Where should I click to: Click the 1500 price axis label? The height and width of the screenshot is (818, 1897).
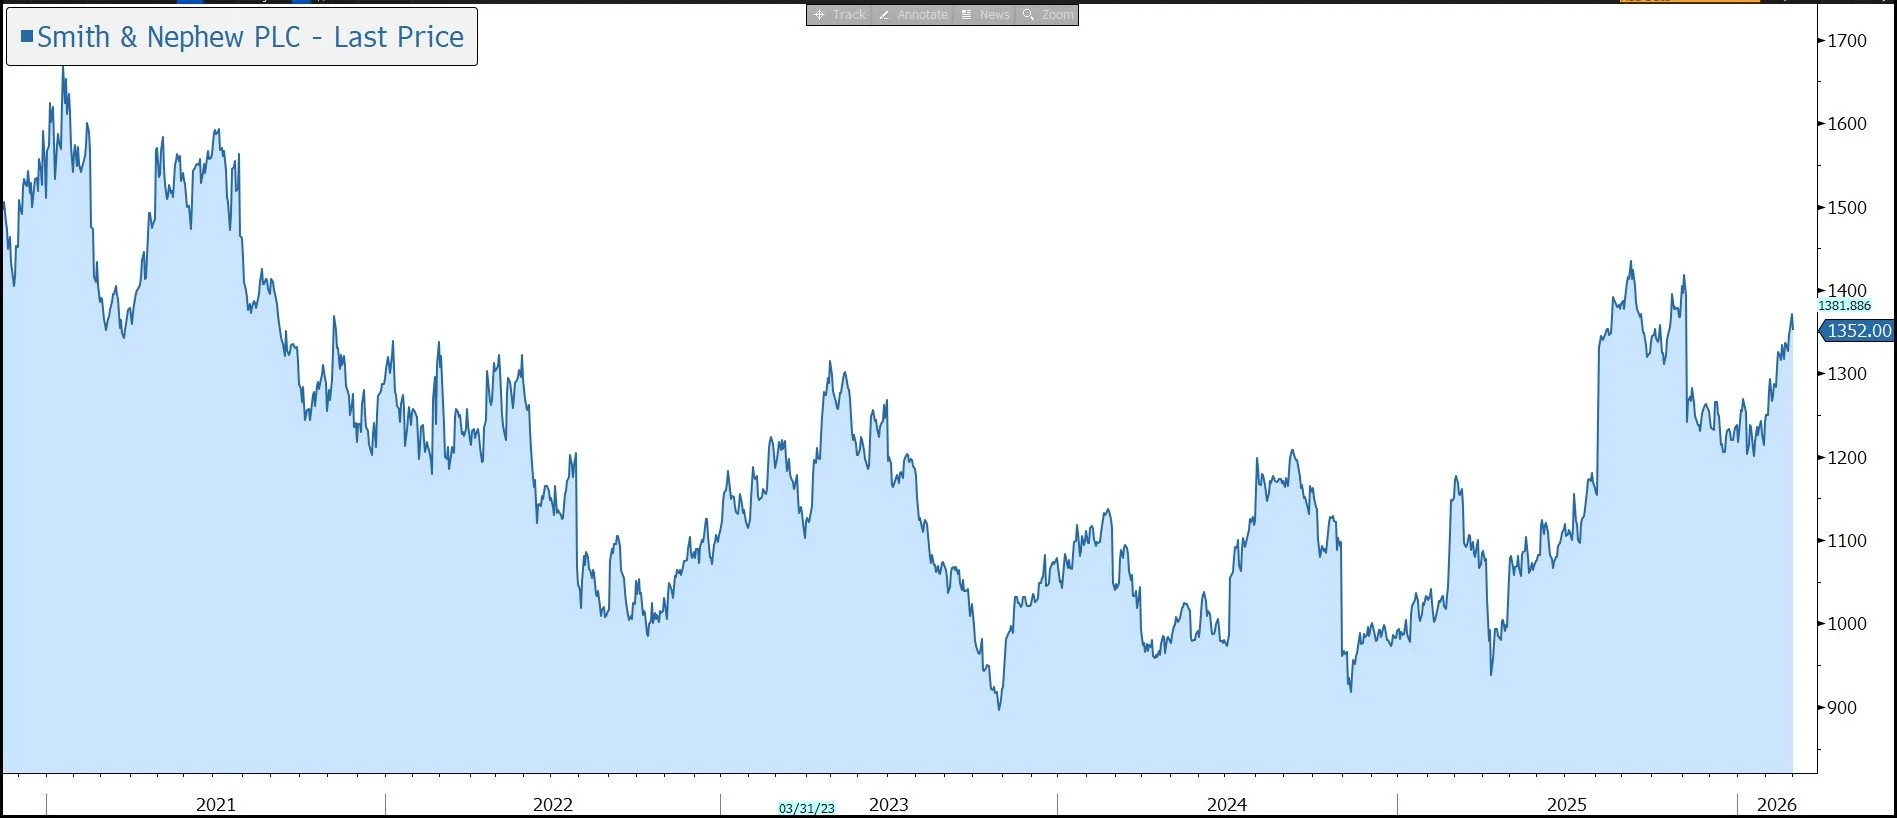pos(1847,208)
